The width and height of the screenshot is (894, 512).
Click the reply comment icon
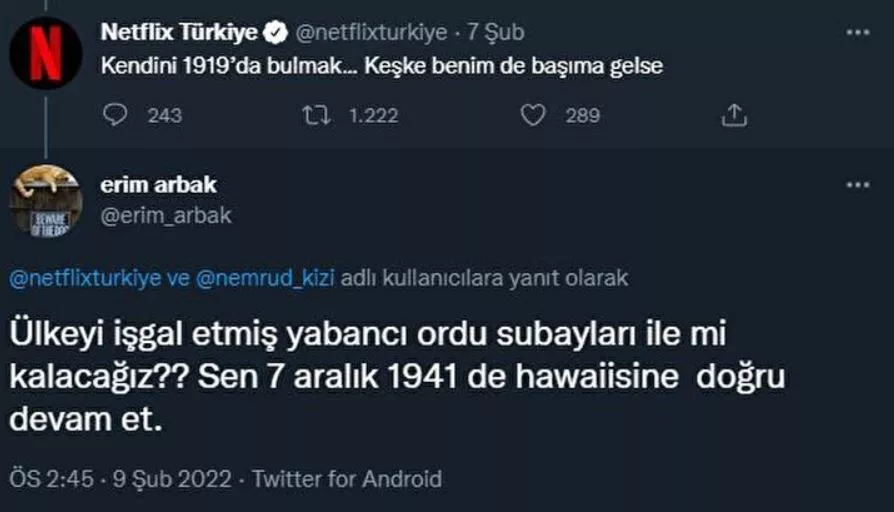116,115
